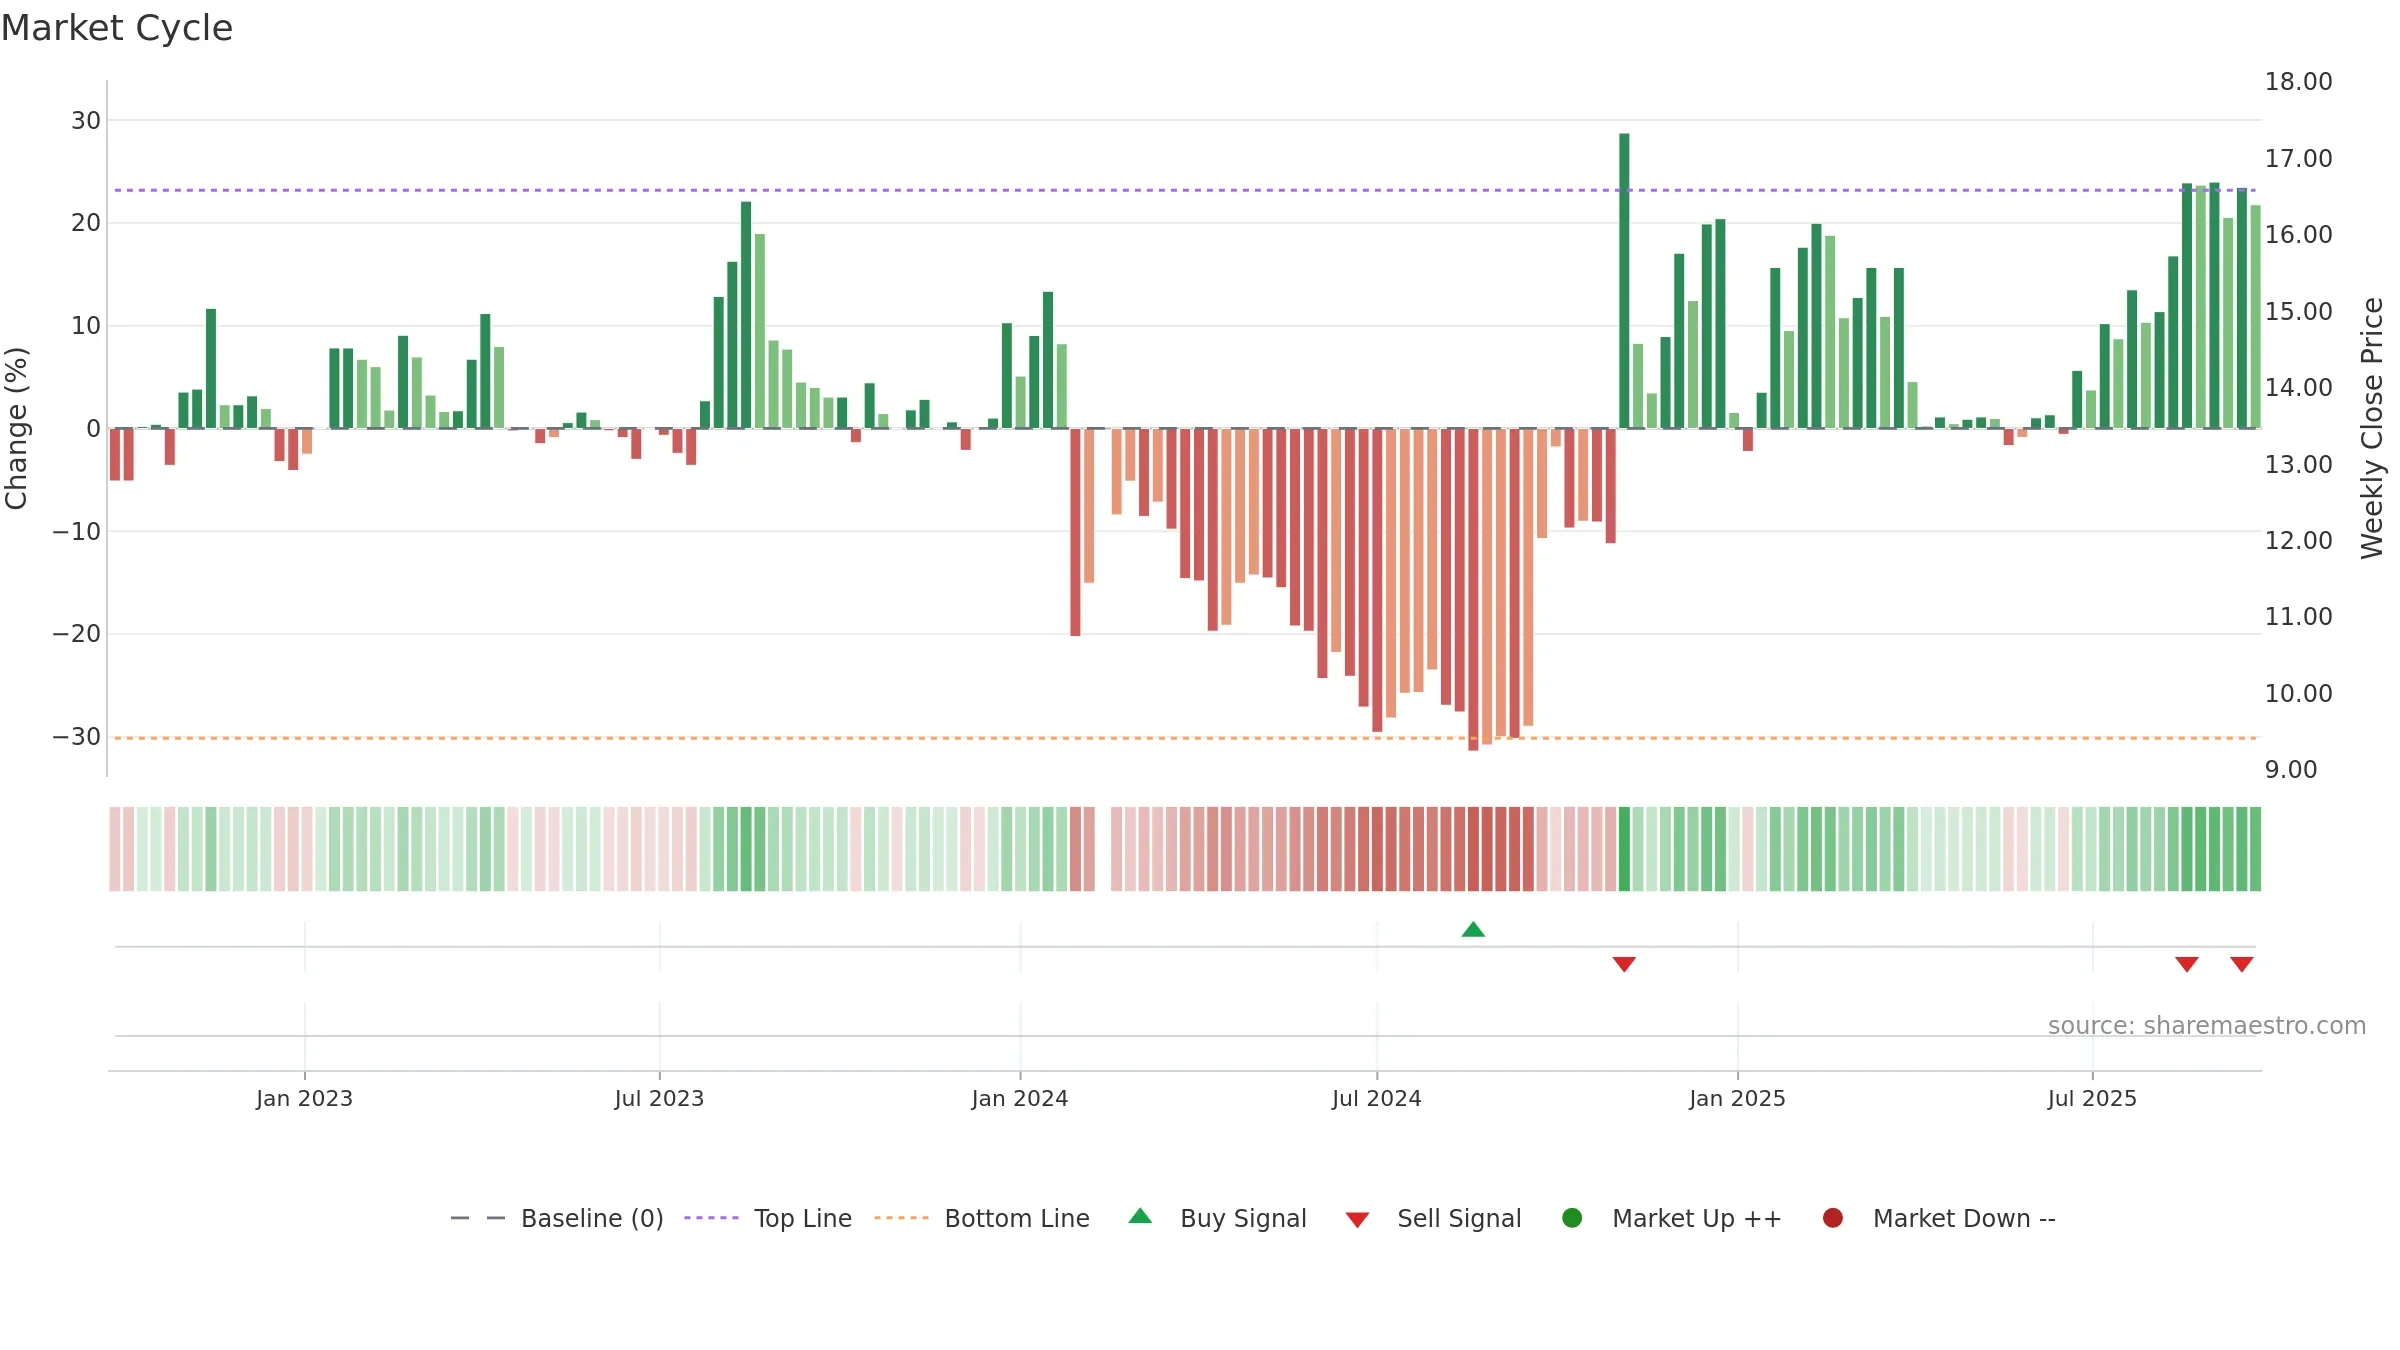Screen dimensions: 2400x1350
Task: Click the Weekly Close Price axis title
Action: 2372,428
